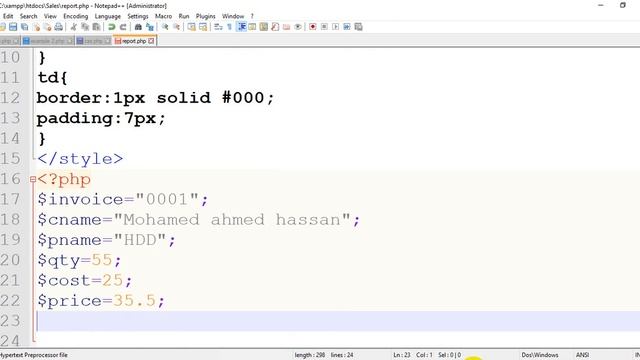Click the $cname="Mohamed ahmed hassan"; line
The height and width of the screenshot is (360, 640).
(x=199, y=220)
